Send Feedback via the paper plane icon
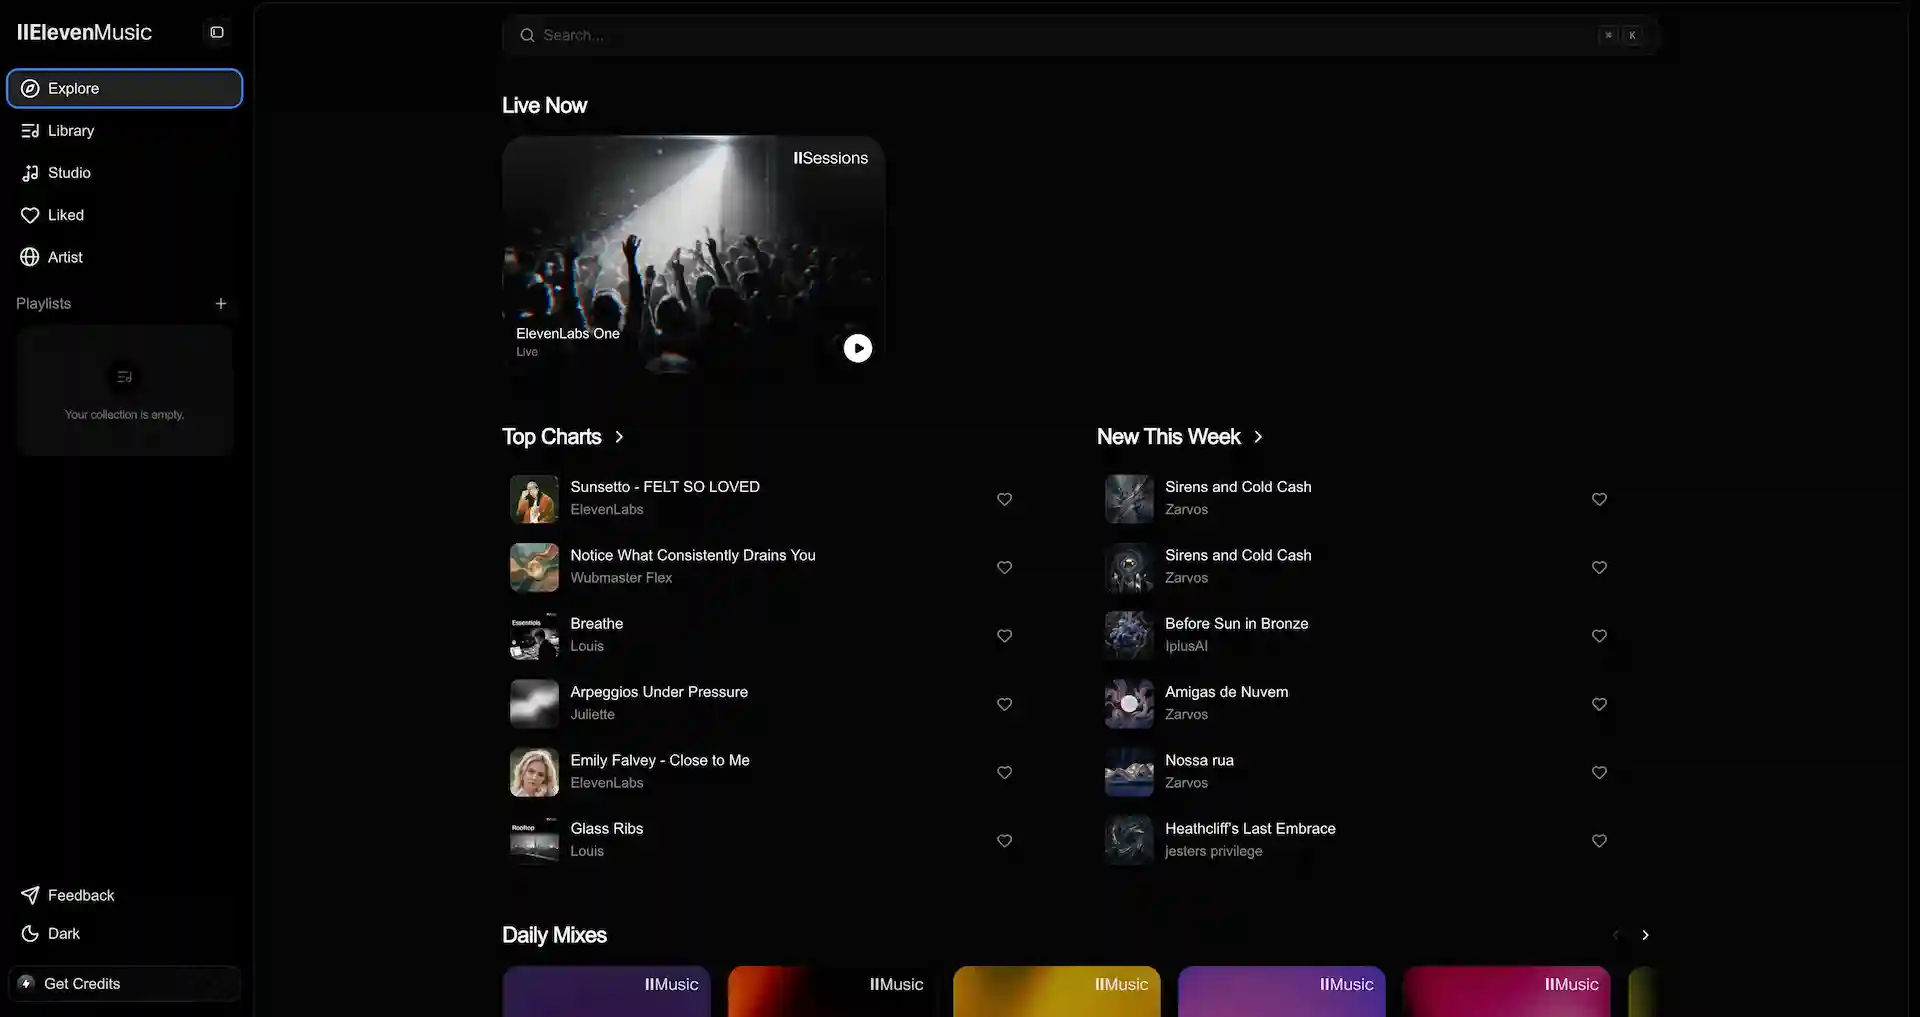Screen dimensions: 1920x1017 point(30,896)
